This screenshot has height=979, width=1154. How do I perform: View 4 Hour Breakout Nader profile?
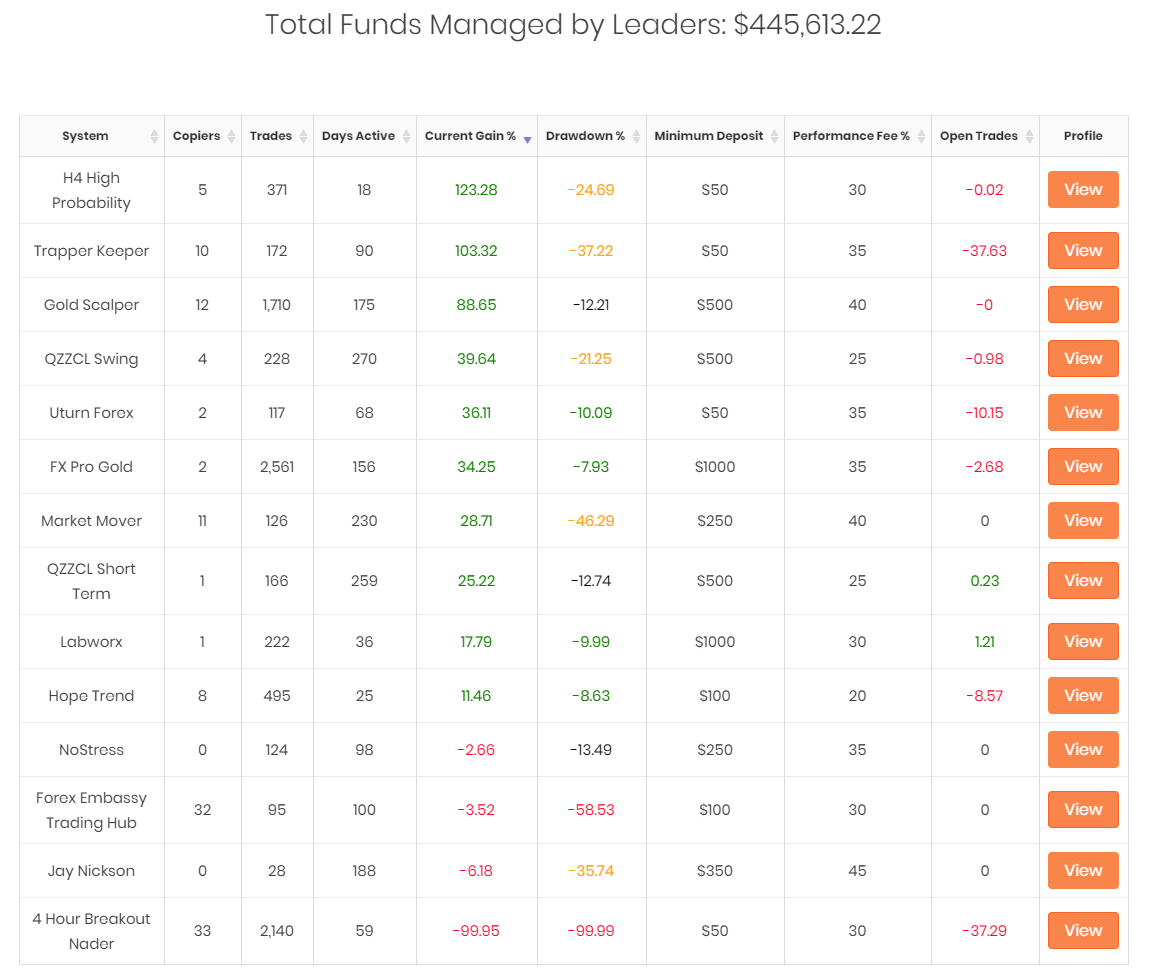[1083, 931]
